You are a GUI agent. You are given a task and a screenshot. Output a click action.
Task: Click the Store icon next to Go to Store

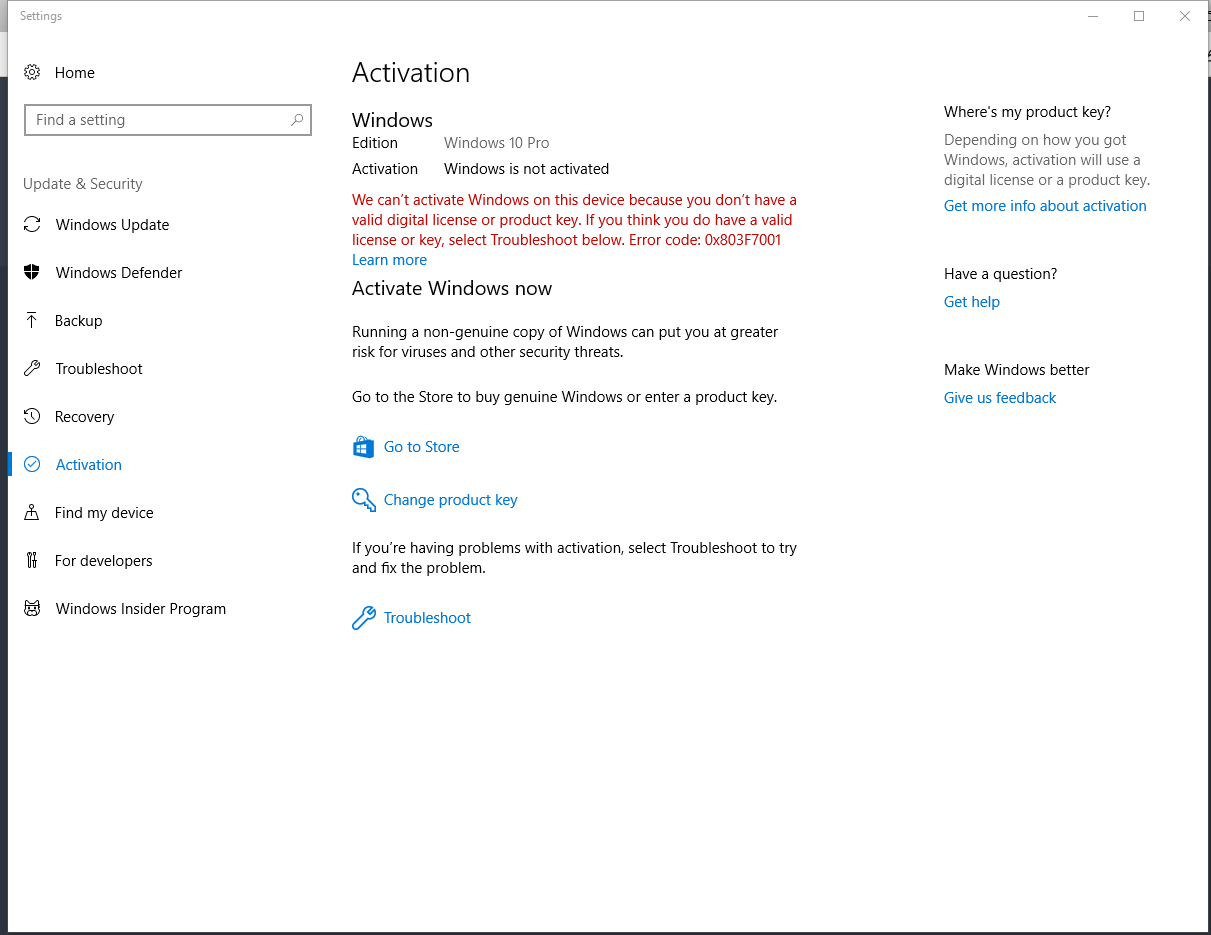point(363,446)
